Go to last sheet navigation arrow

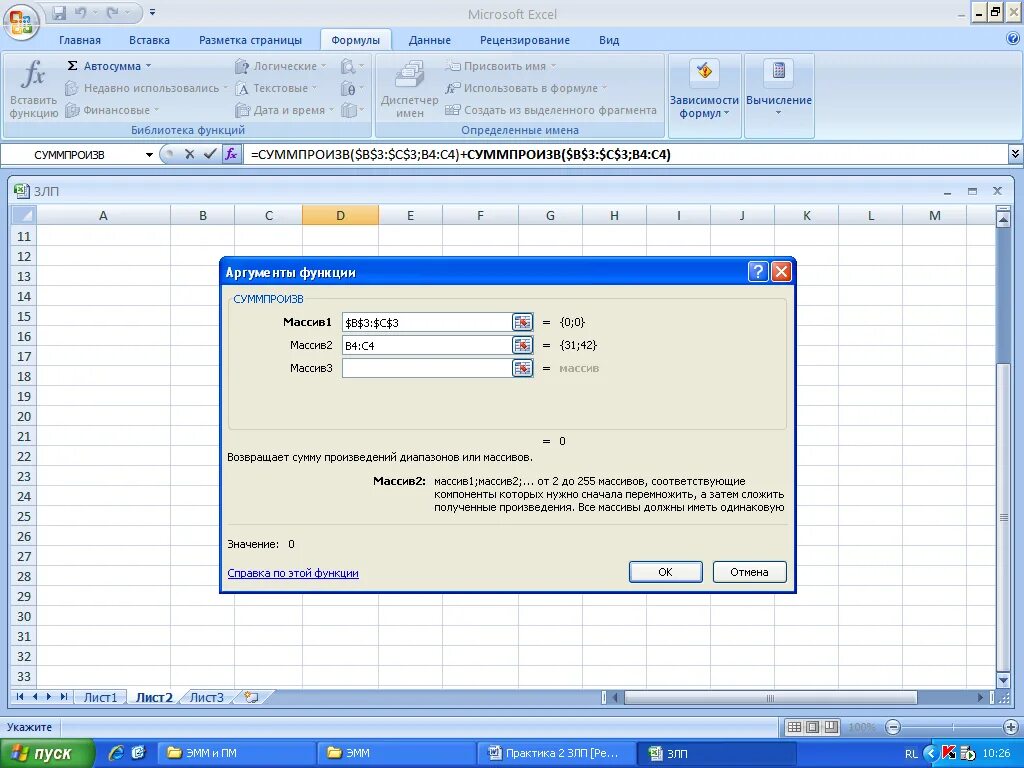click(x=63, y=697)
